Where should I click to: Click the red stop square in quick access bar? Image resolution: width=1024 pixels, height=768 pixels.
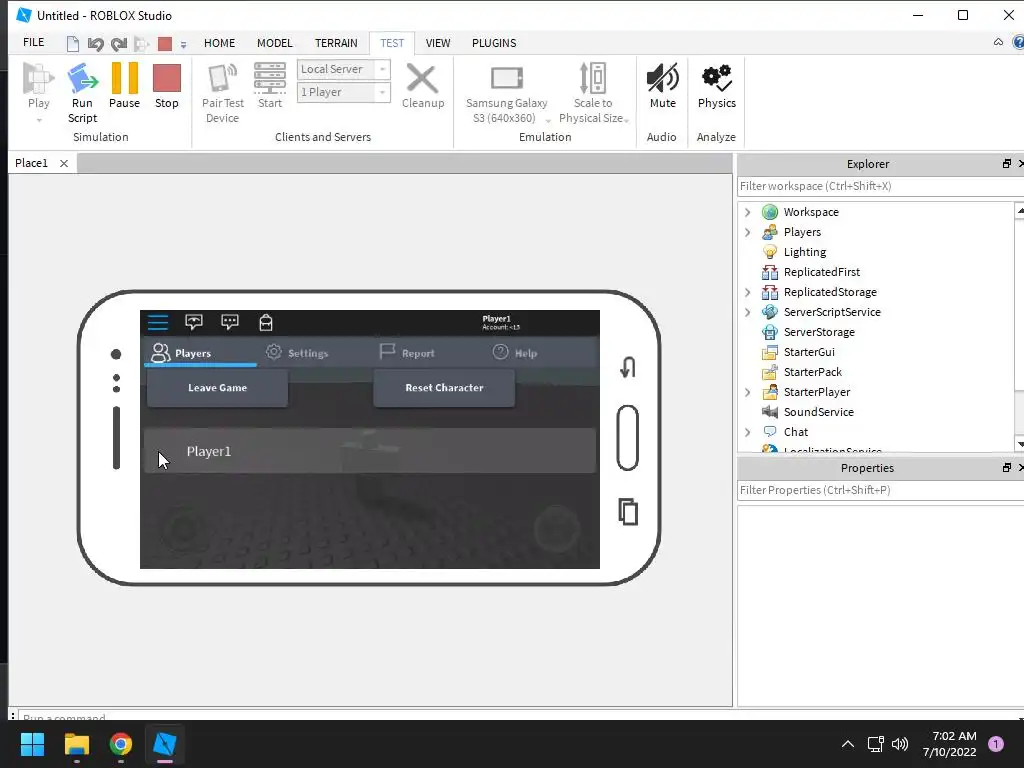(x=165, y=44)
